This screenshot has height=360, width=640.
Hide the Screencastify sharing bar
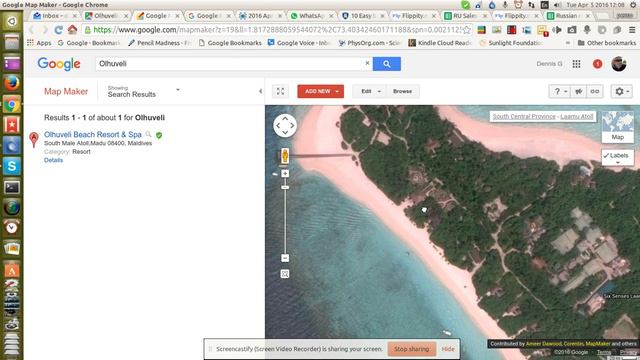click(x=448, y=349)
